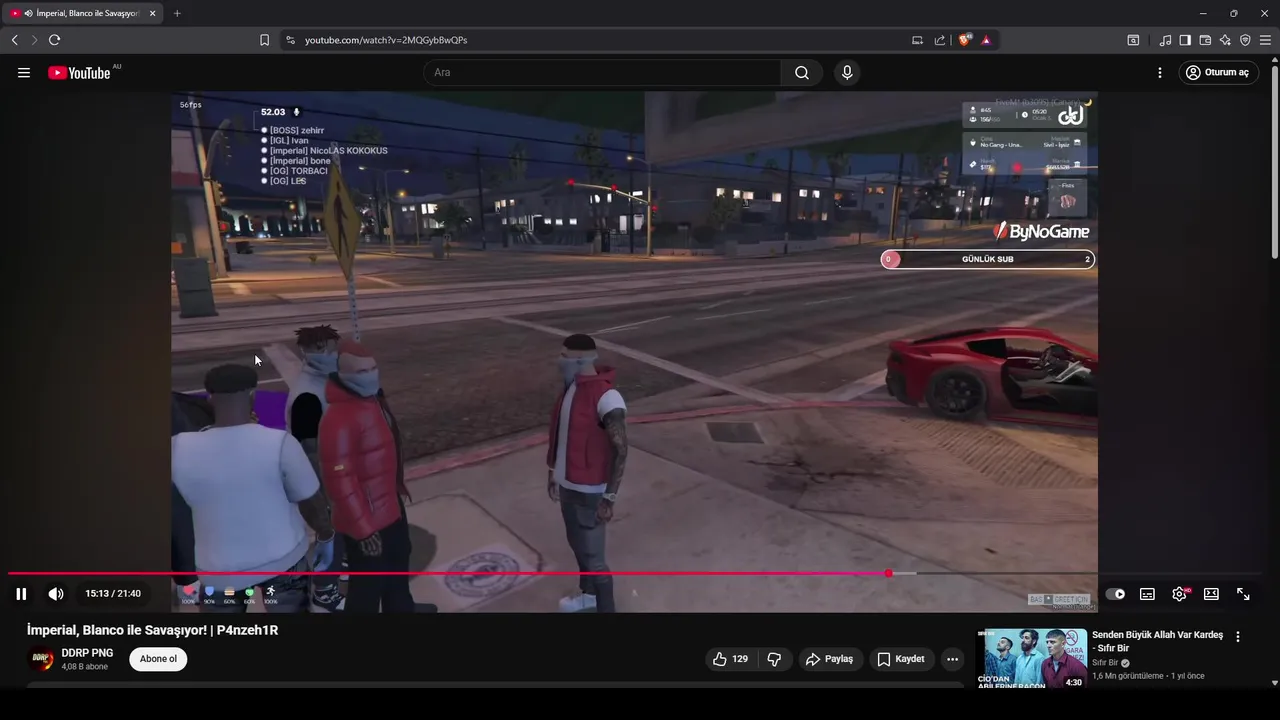Bookmark this page
This screenshot has height=720, width=1280.
[x=264, y=40]
